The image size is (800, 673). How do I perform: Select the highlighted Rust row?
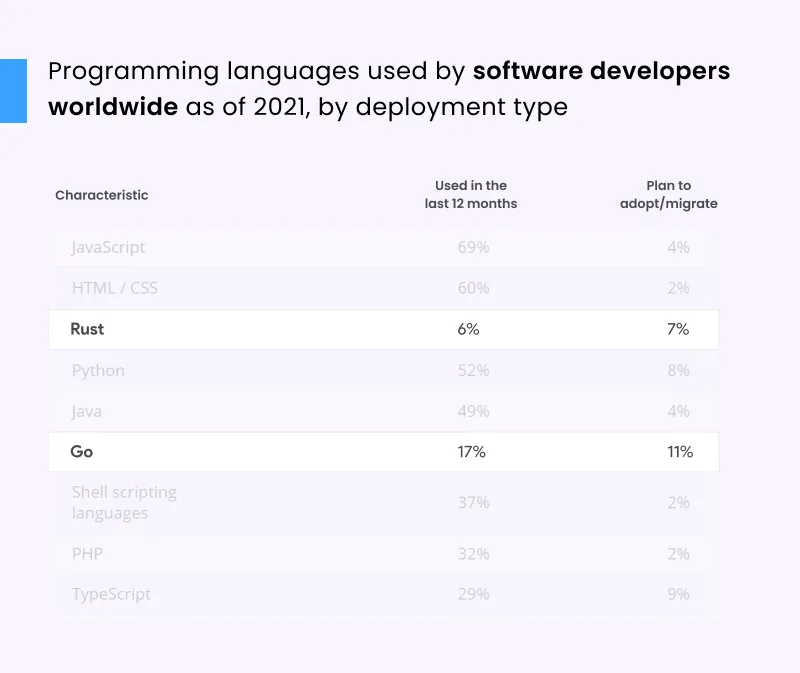(x=384, y=329)
